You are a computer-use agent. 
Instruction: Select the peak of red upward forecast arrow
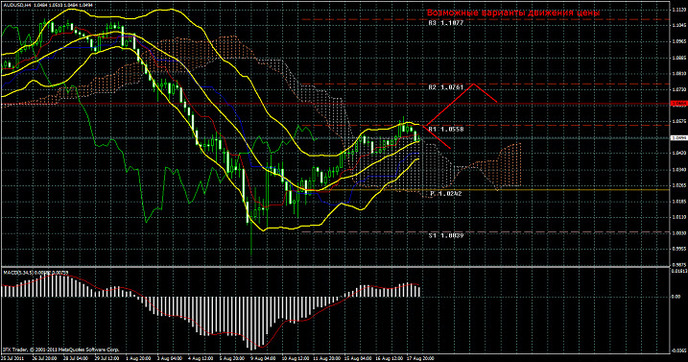point(473,84)
